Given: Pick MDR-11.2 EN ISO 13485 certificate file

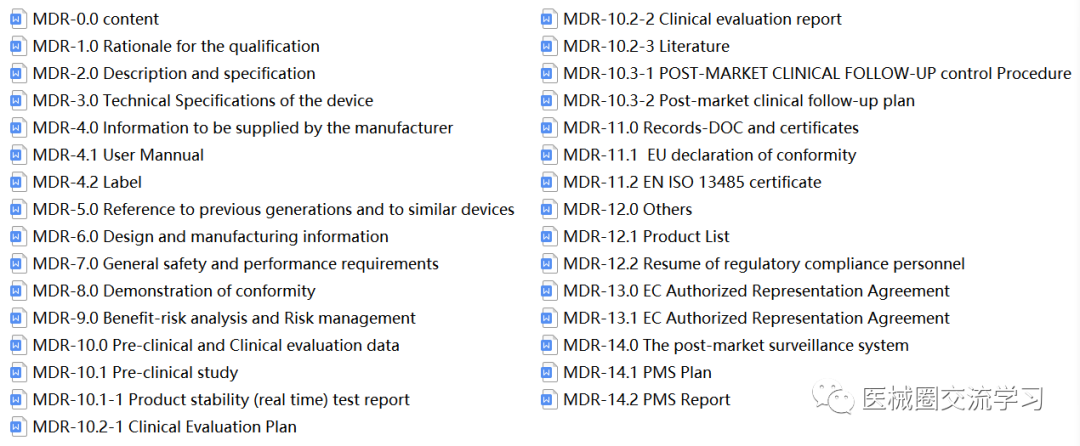Looking at the screenshot, I should click(681, 182).
